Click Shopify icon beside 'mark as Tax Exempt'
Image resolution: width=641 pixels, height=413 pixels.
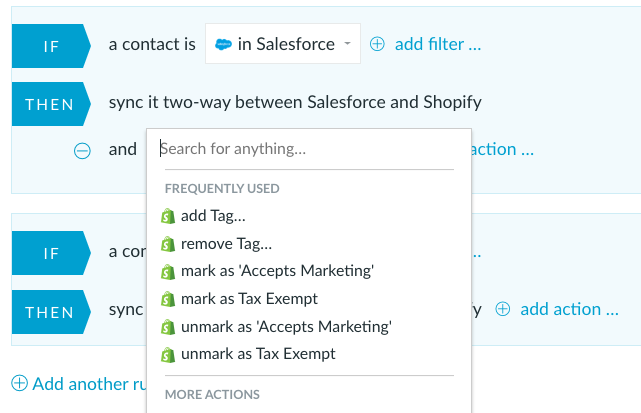168,299
